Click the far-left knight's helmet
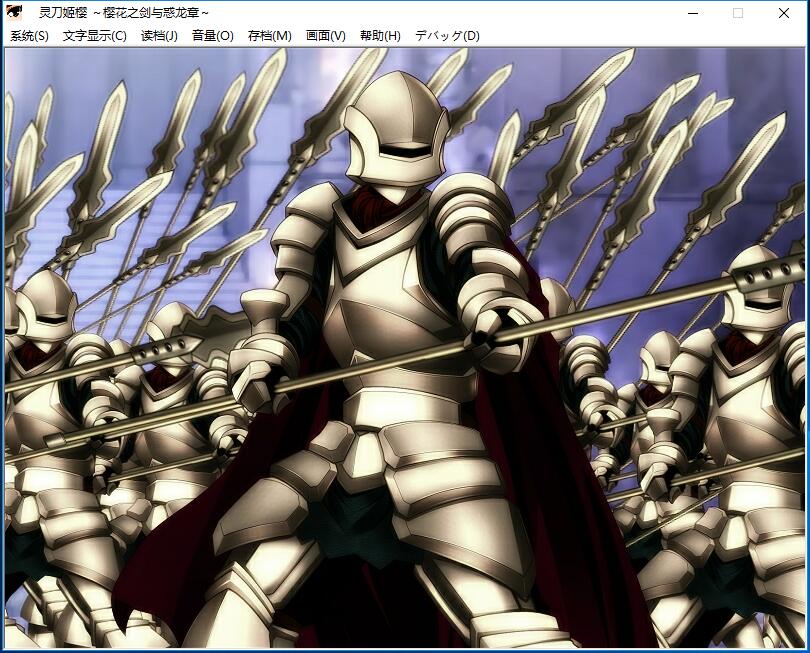The height and width of the screenshot is (653, 810). [x=45, y=310]
